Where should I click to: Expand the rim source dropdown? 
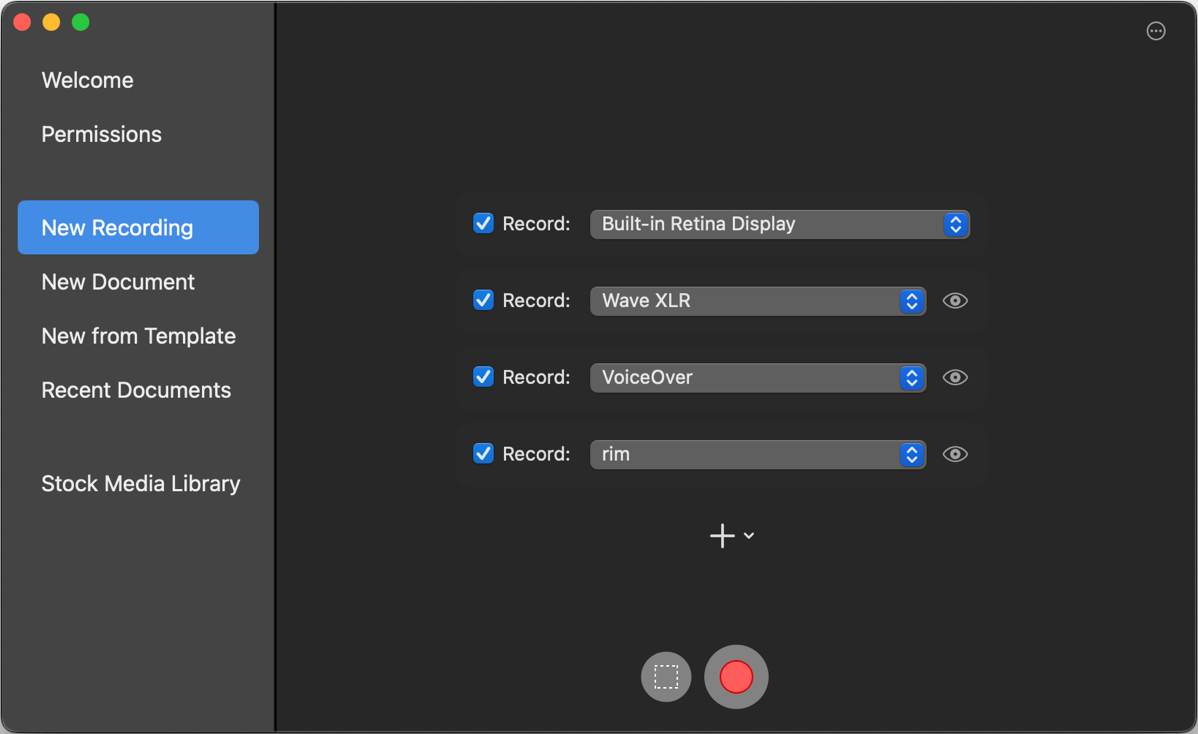pos(757,454)
